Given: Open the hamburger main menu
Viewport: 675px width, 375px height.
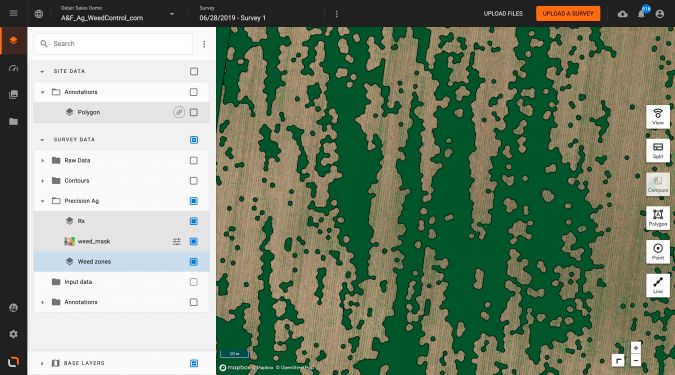Looking at the screenshot, I should point(13,13).
